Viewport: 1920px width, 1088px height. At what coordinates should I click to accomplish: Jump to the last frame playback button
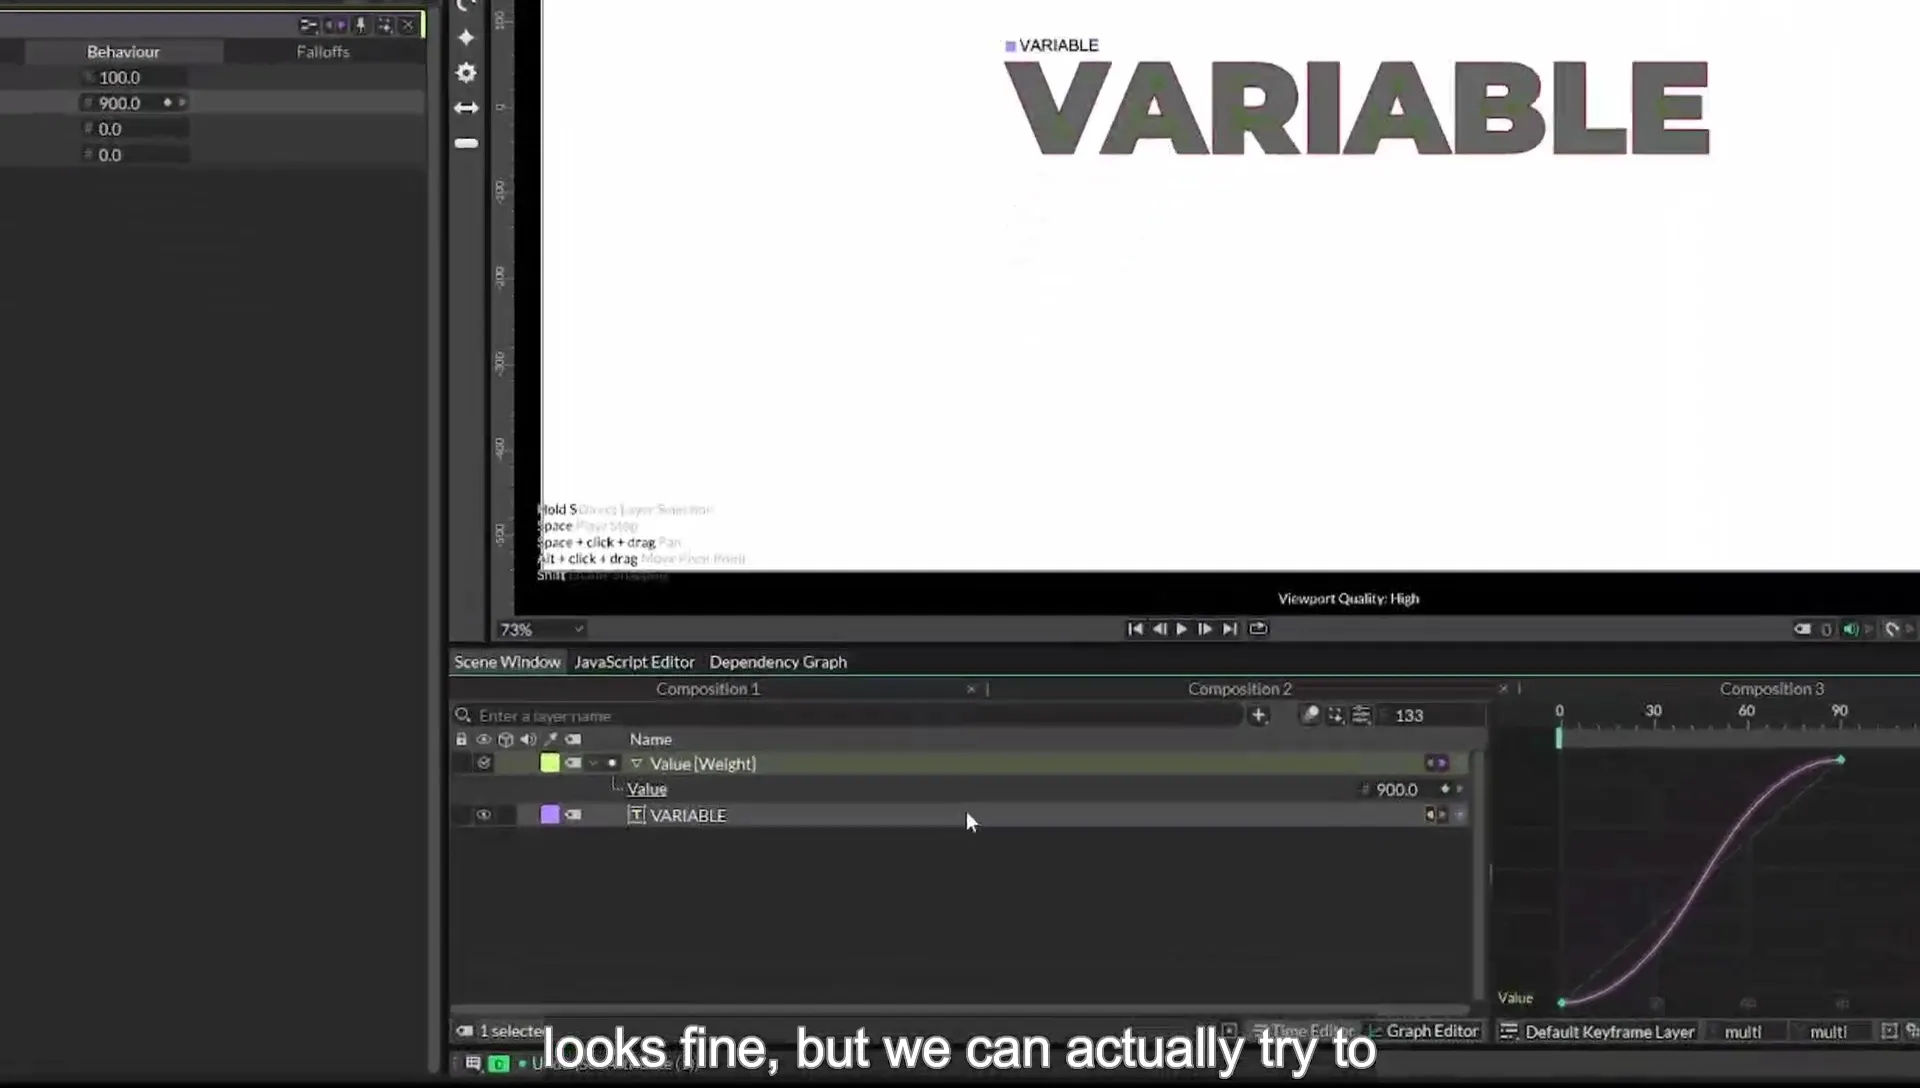click(x=1230, y=629)
